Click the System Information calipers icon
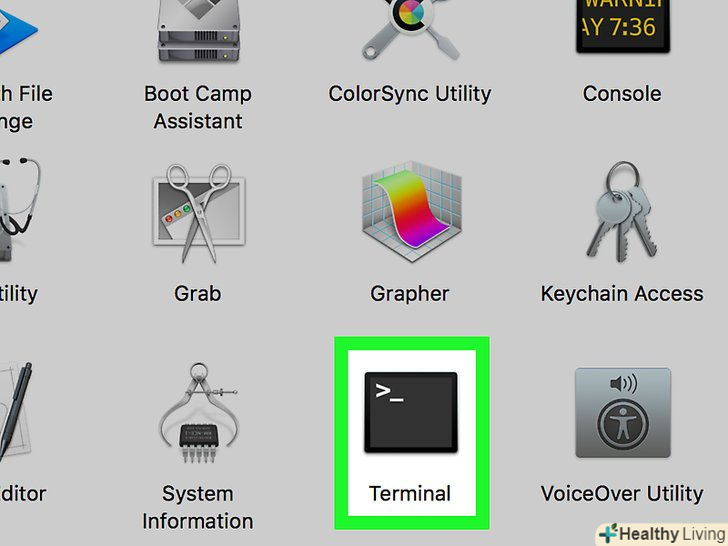 (x=199, y=413)
